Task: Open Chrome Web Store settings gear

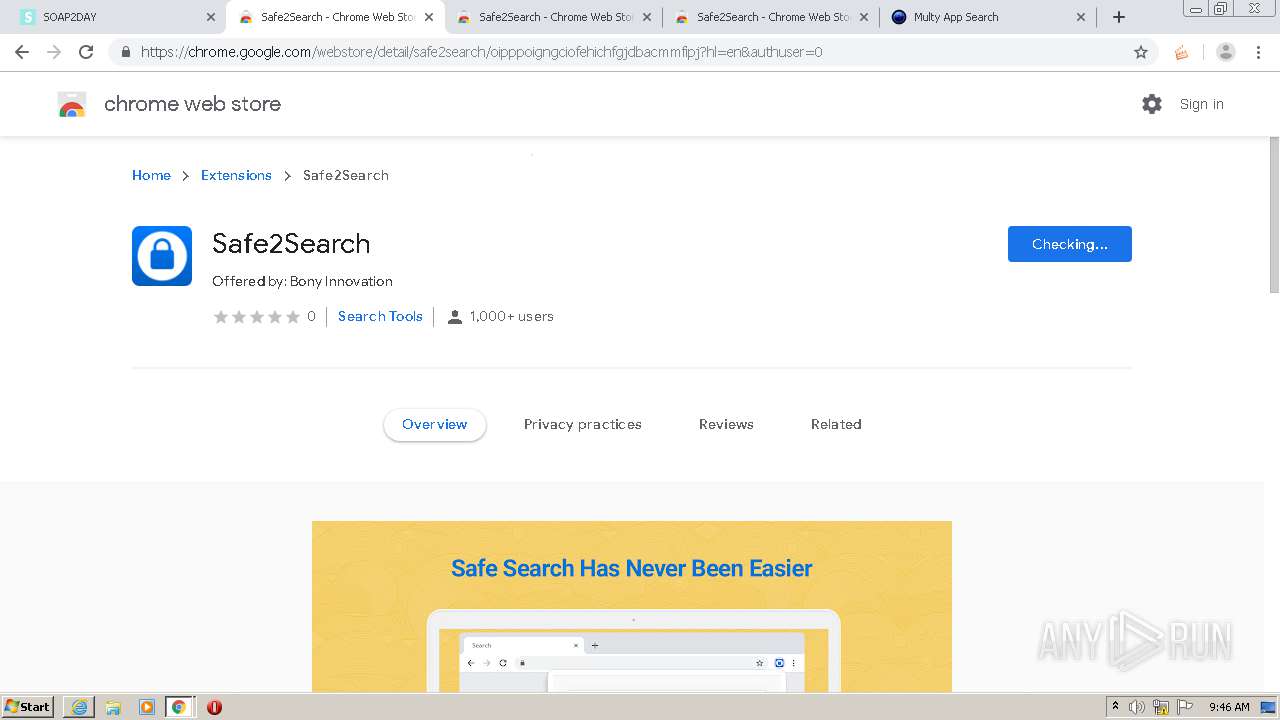Action: click(1152, 104)
